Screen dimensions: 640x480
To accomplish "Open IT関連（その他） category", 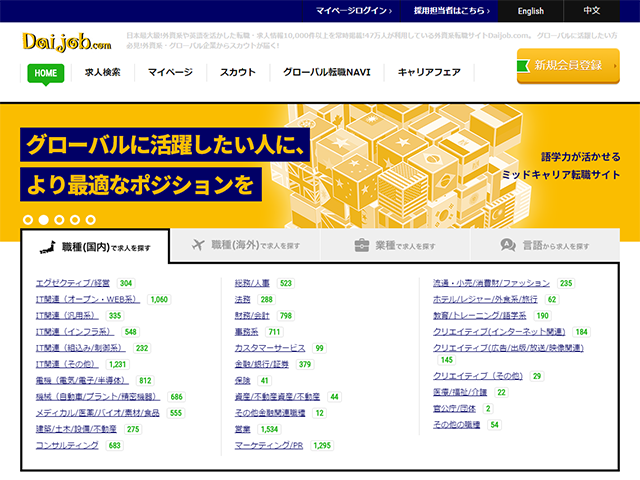I will point(67,364).
